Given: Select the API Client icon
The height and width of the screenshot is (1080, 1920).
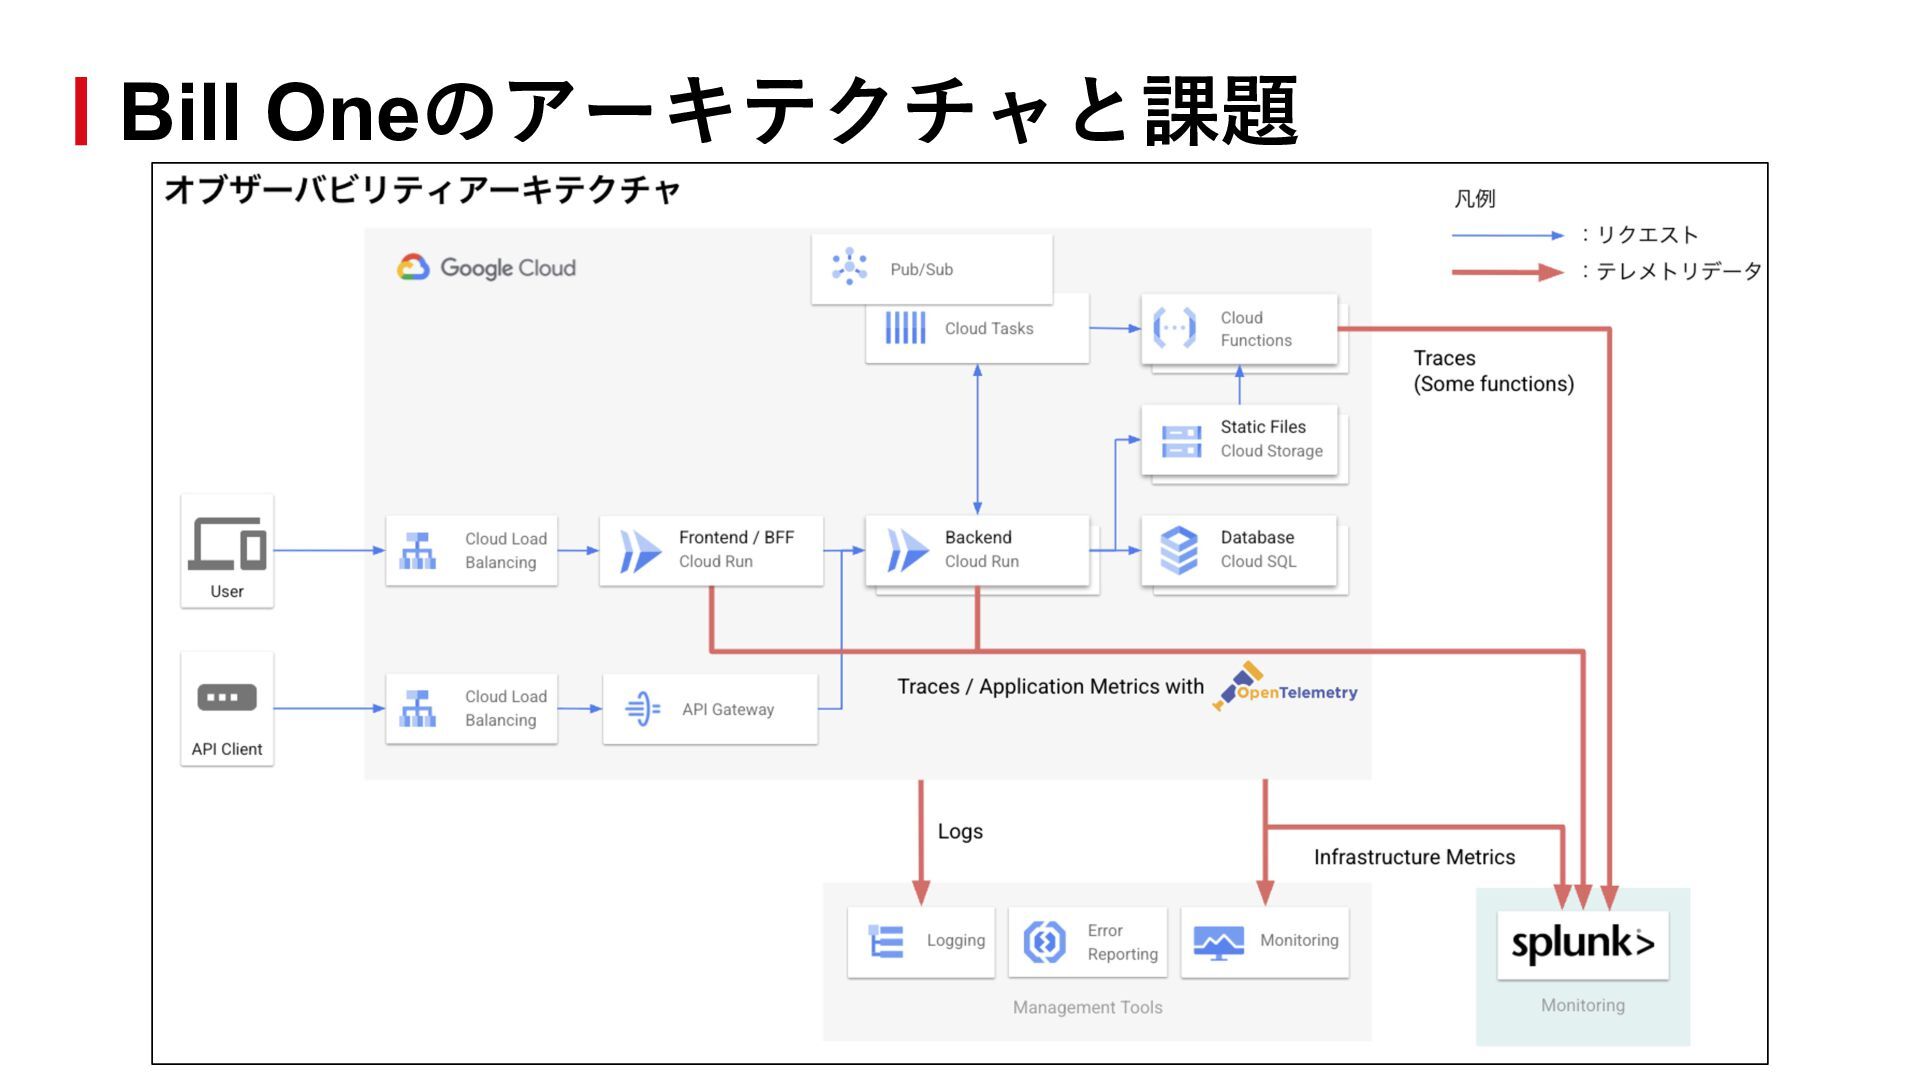Looking at the screenshot, I should click(x=227, y=697).
